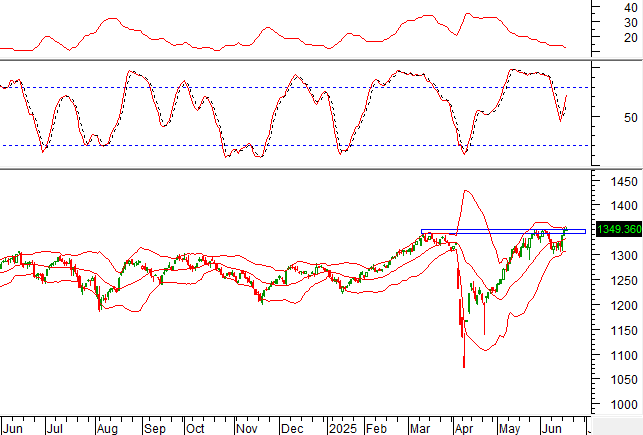Select the 1400 price axis label
643x435 pixels.
coord(624,206)
